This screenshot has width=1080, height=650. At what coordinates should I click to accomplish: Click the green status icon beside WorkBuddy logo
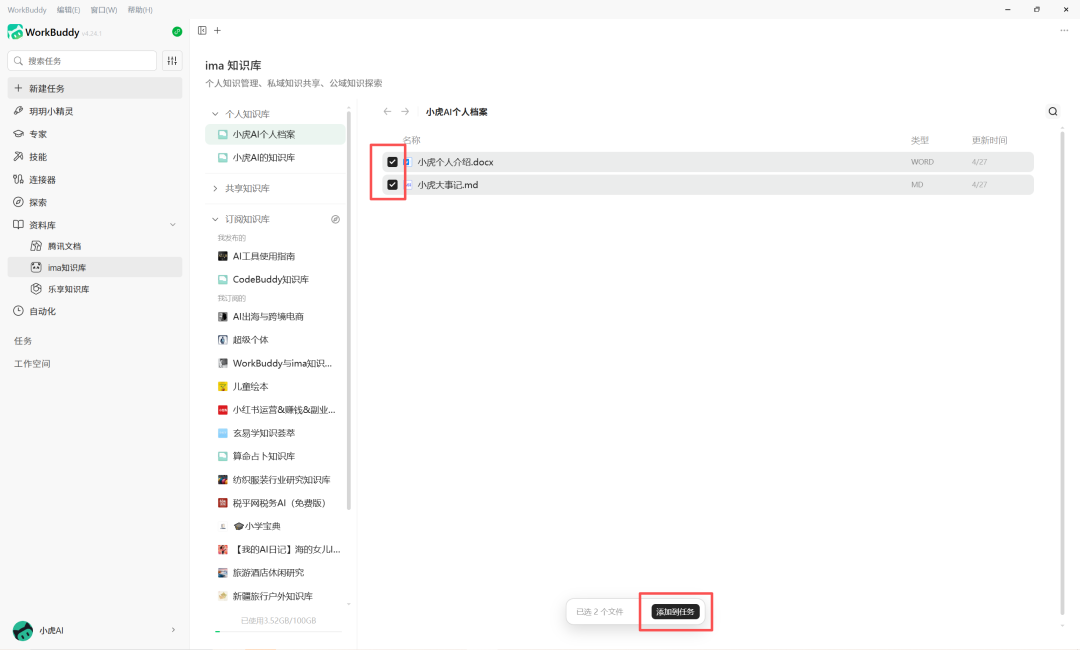pos(177,32)
